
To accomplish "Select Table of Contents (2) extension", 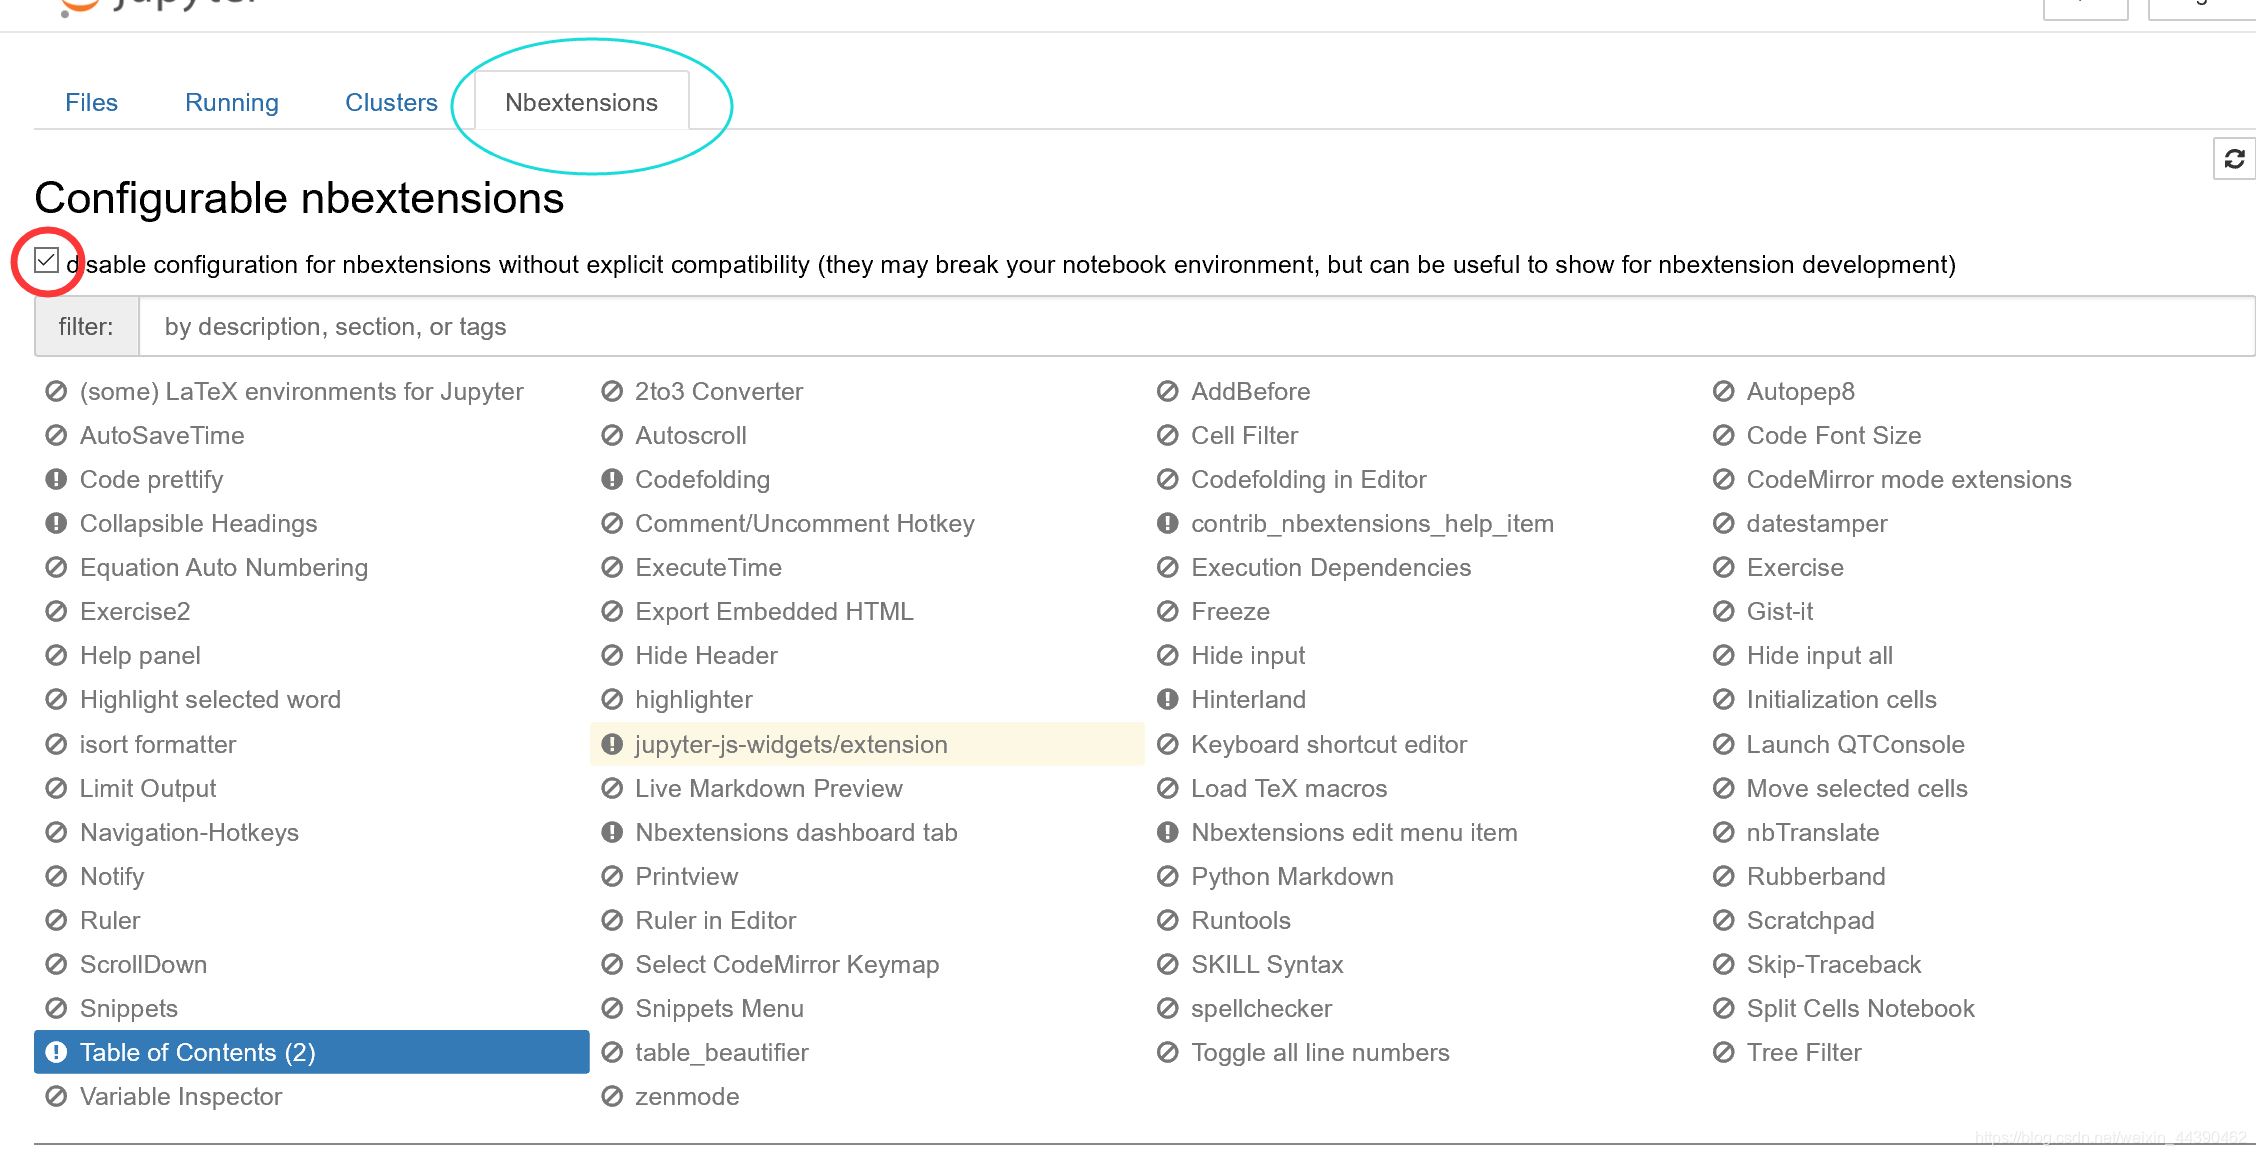I will coord(197,1053).
